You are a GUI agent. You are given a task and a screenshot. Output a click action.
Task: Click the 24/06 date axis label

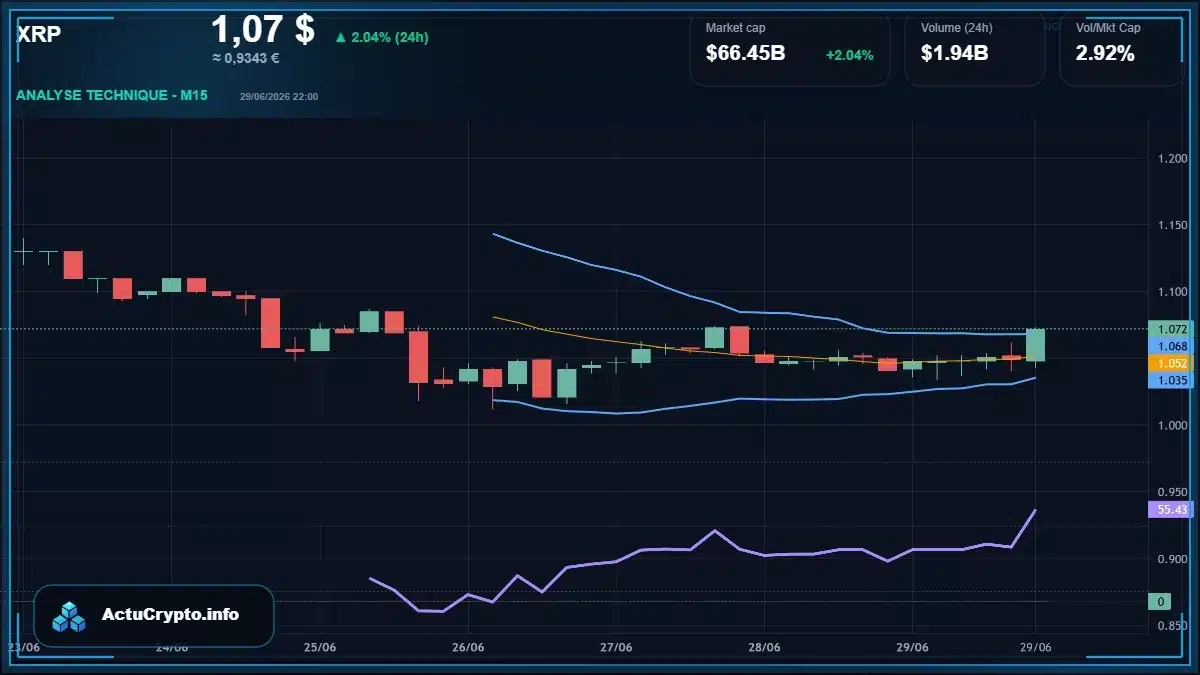click(x=172, y=647)
